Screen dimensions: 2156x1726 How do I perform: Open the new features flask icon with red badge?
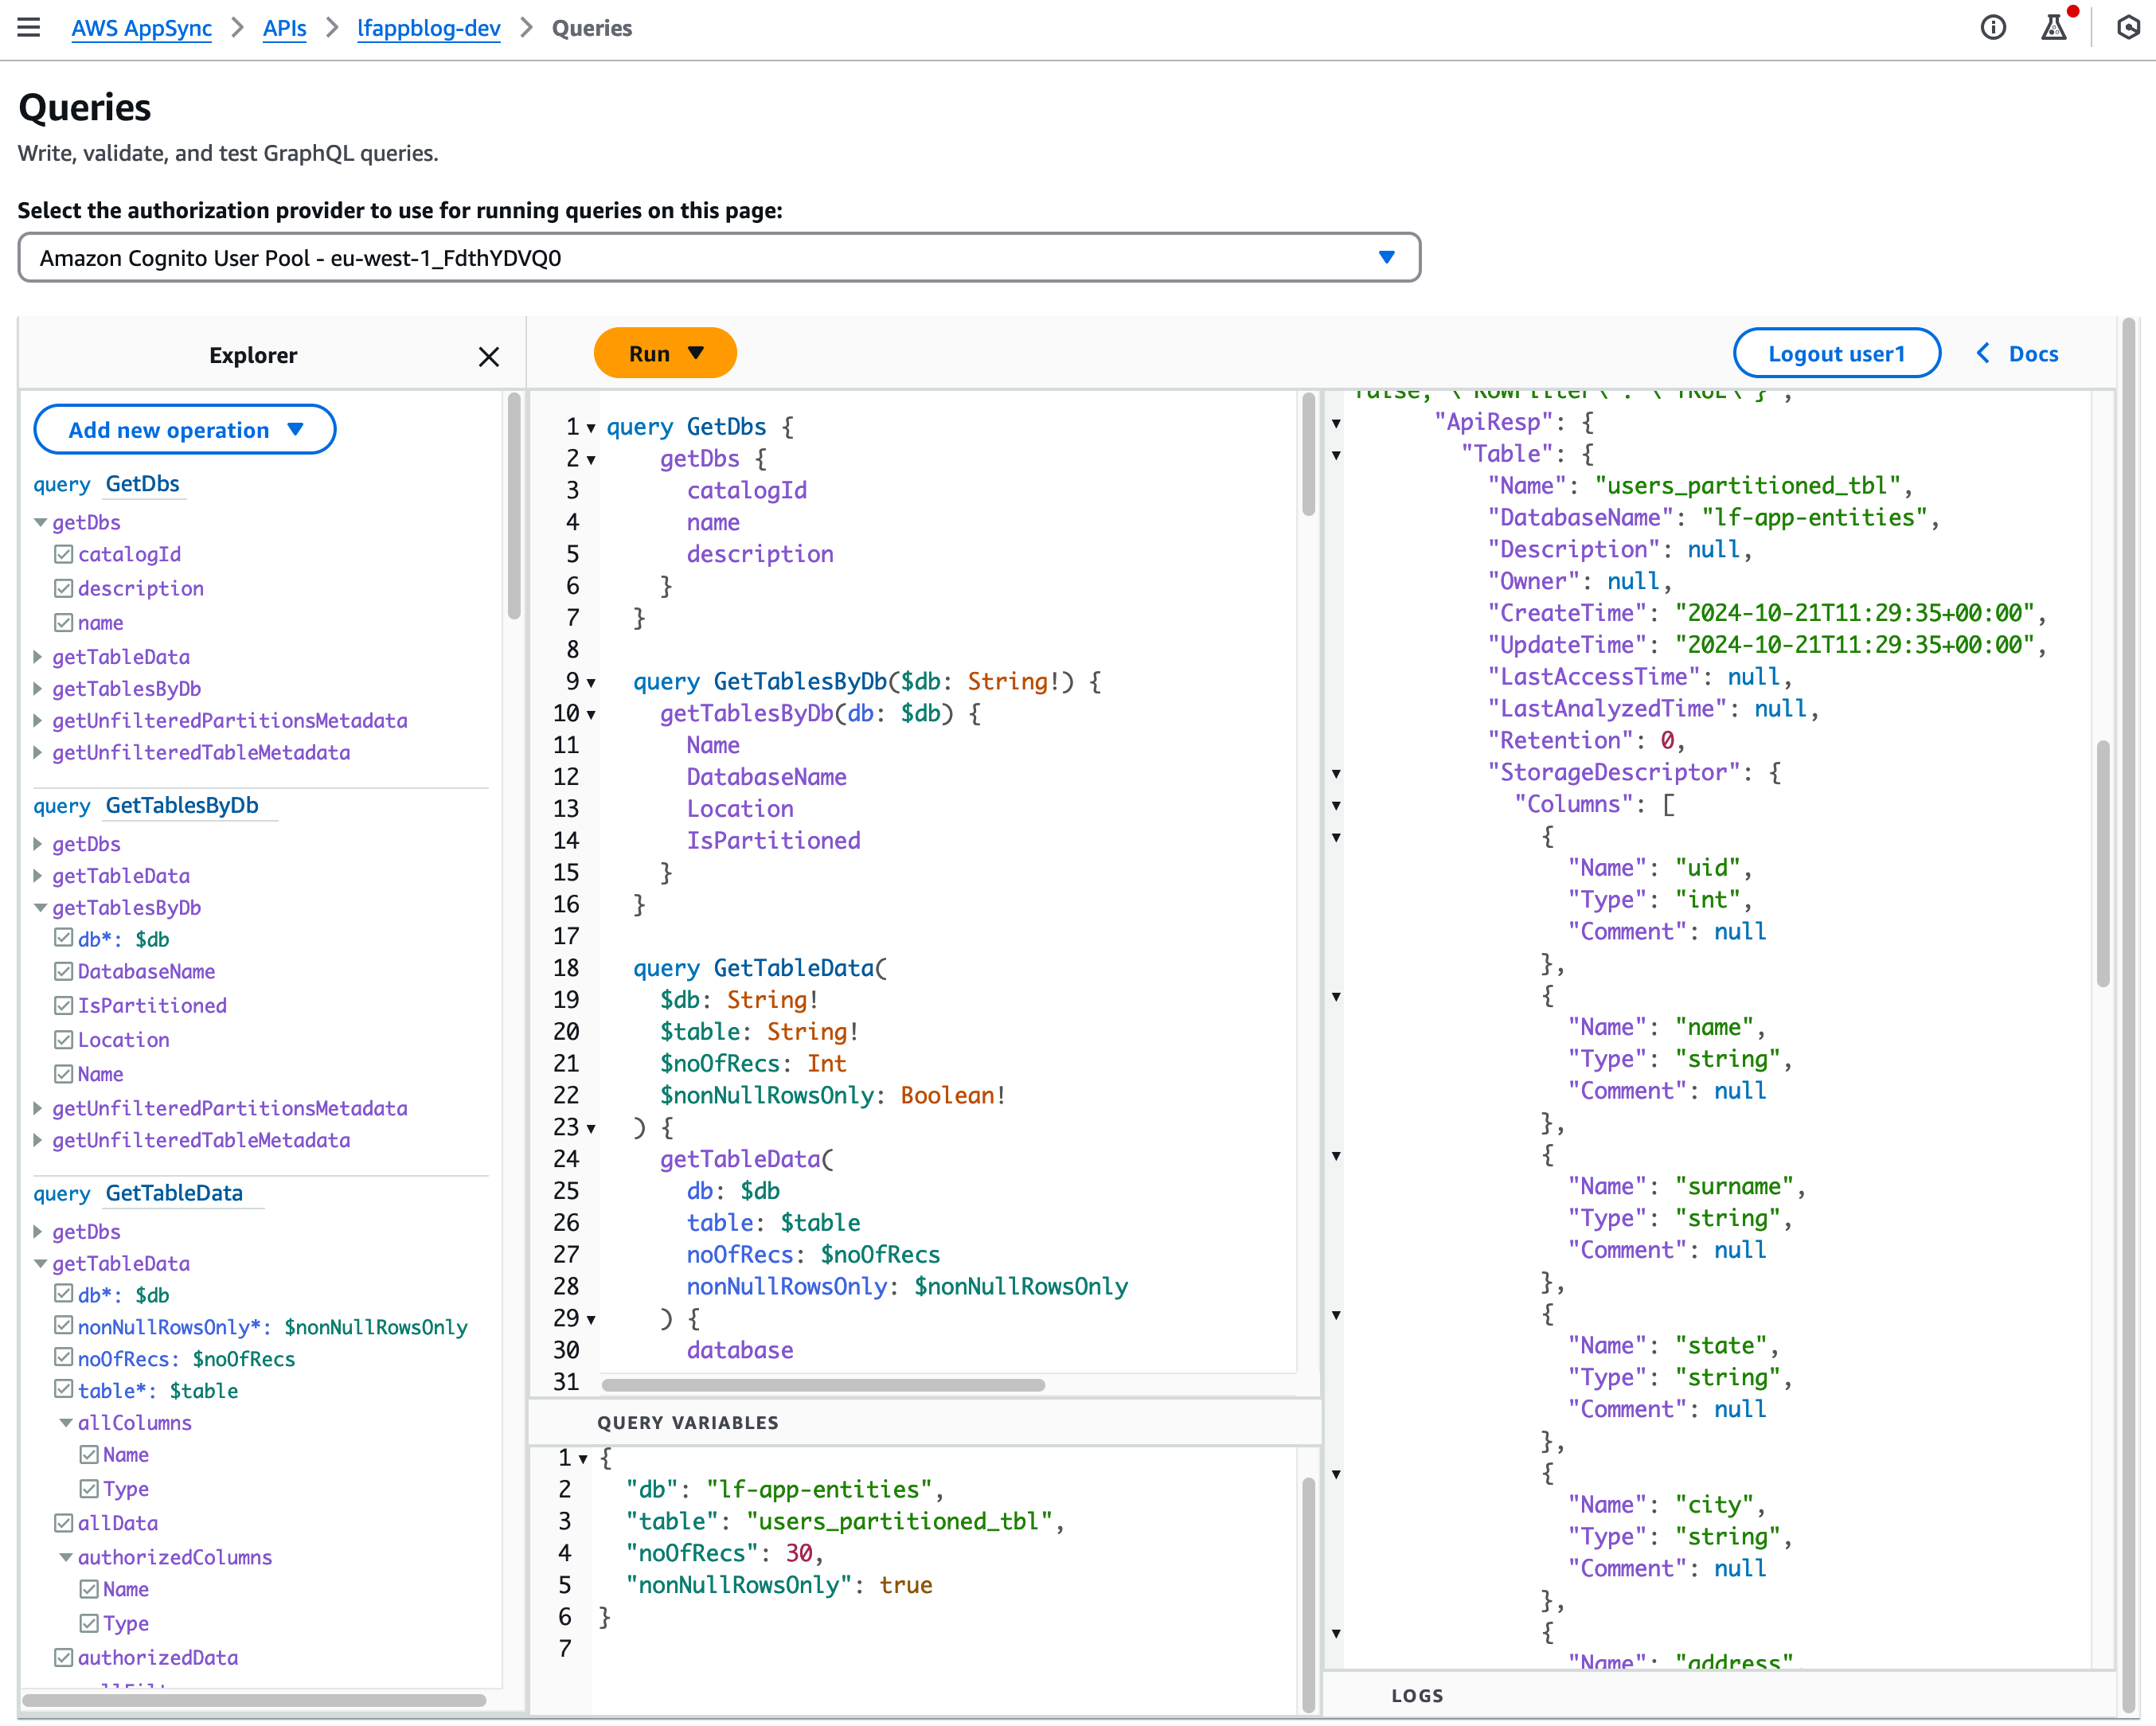pos(2052,29)
